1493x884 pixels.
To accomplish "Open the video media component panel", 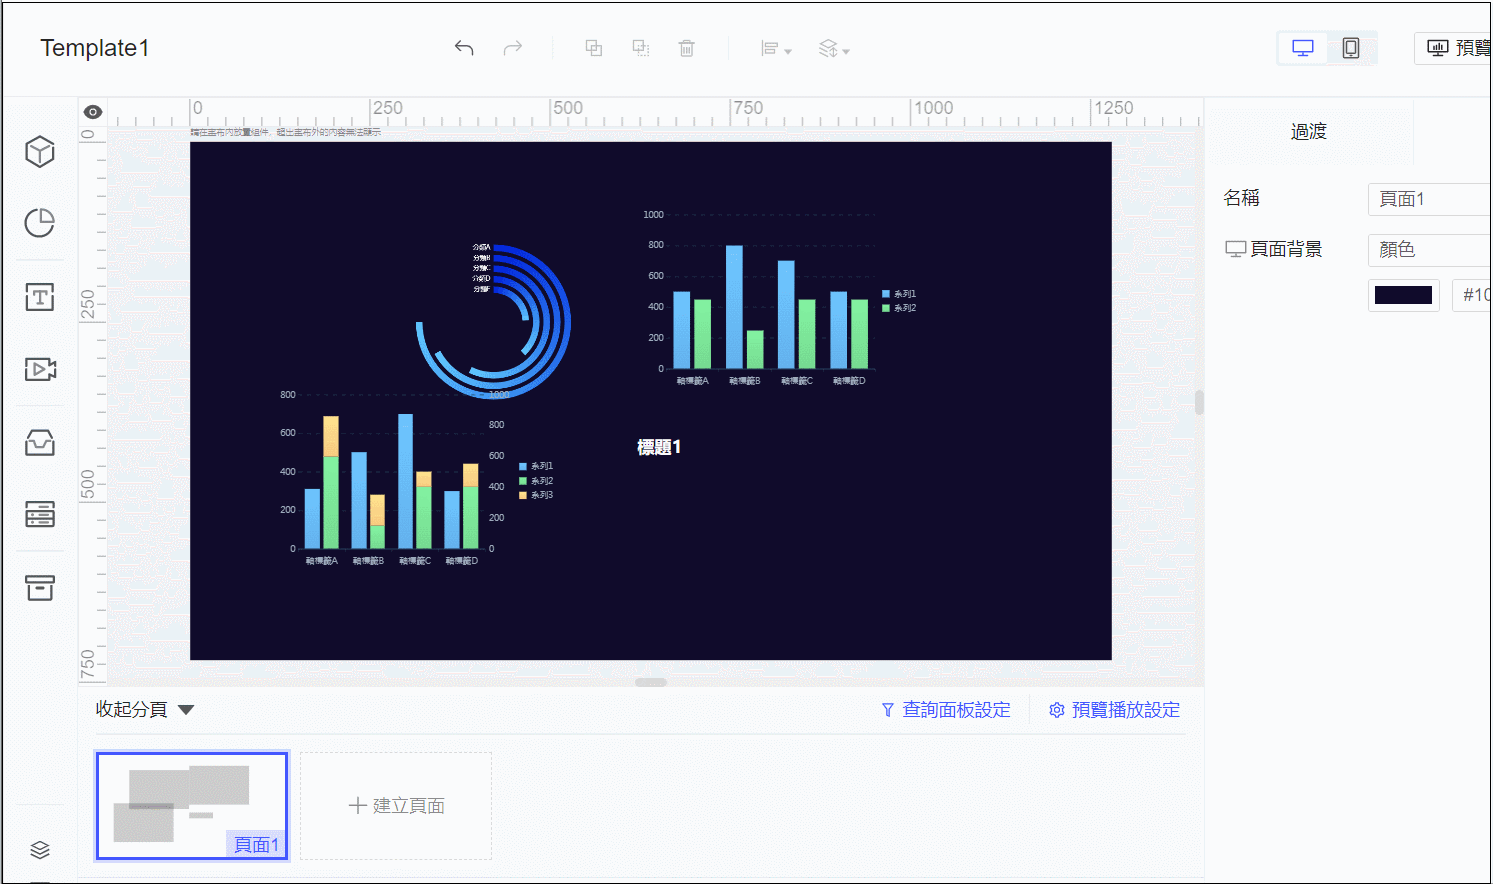I will tap(40, 369).
